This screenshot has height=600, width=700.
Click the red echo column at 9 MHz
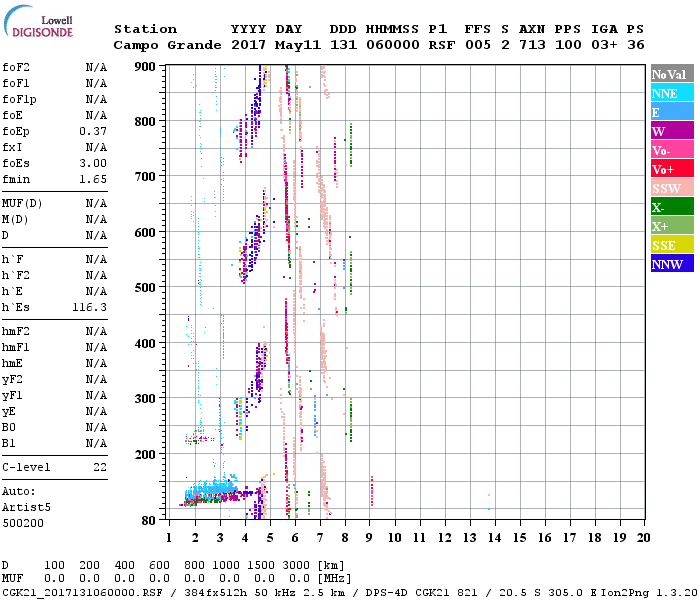372,491
